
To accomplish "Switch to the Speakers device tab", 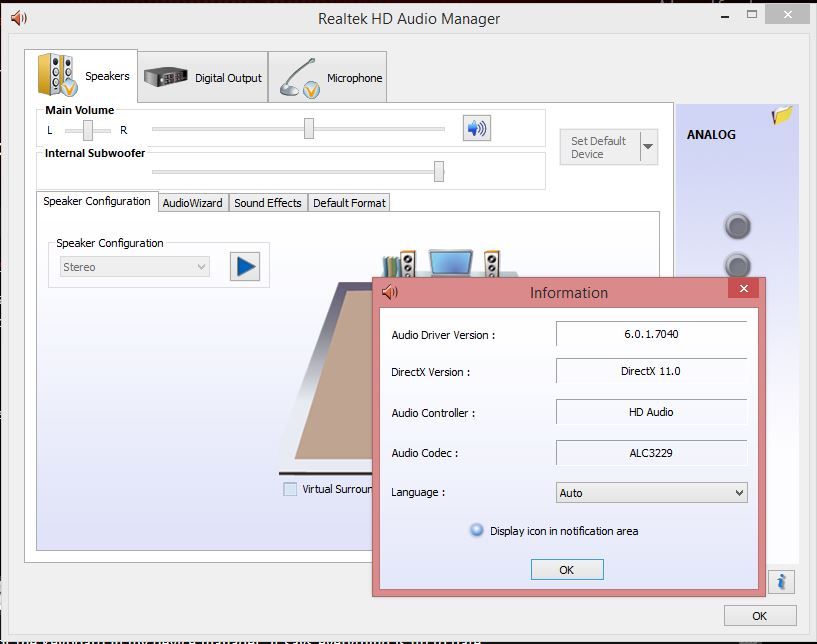I will tap(82, 76).
